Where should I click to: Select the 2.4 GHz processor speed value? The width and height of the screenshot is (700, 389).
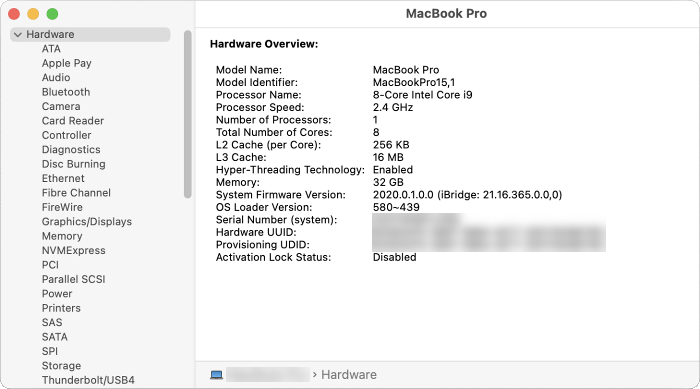tap(393, 107)
